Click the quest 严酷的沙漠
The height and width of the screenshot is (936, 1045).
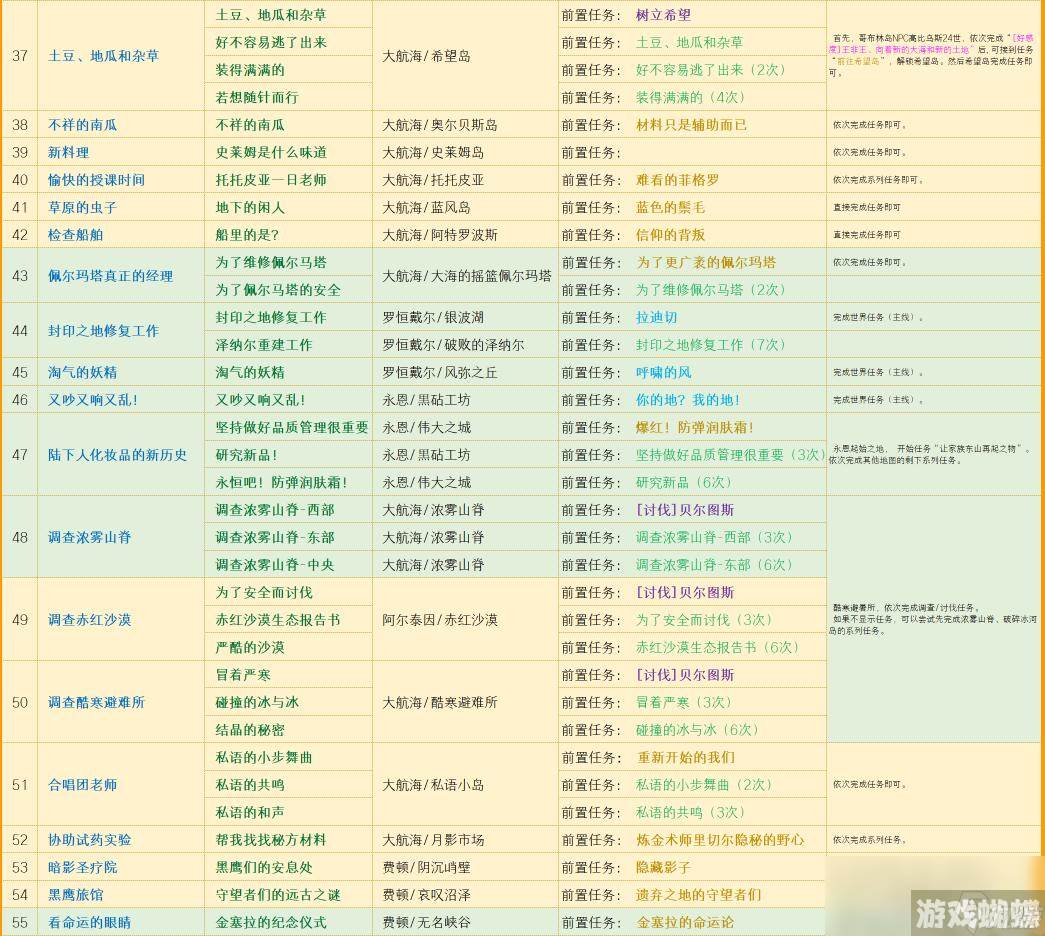pyautogui.click(x=250, y=647)
